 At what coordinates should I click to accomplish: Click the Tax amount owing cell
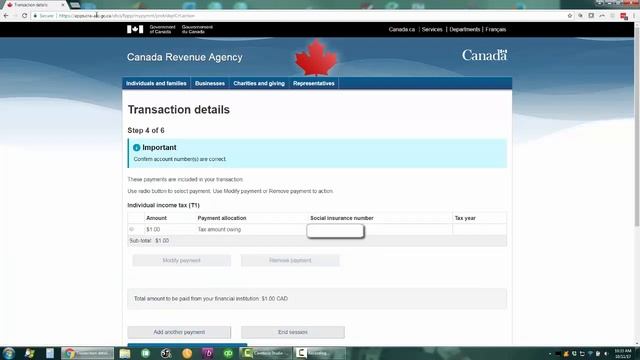(219, 229)
